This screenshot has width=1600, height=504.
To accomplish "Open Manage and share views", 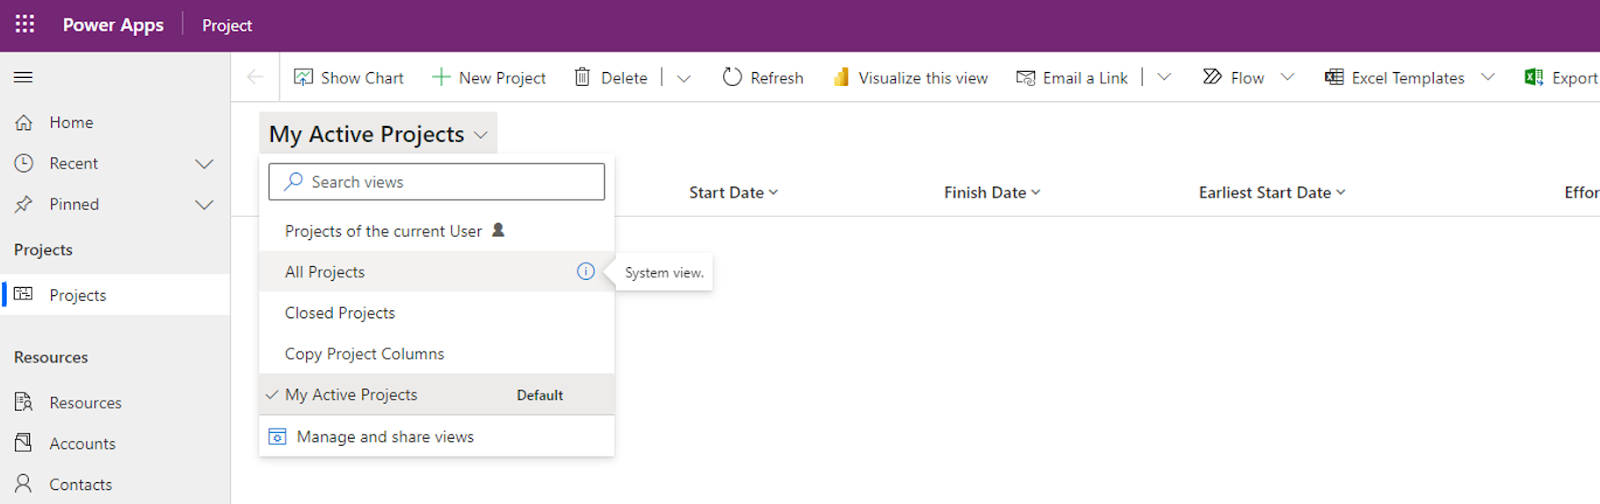I will tap(436, 437).
